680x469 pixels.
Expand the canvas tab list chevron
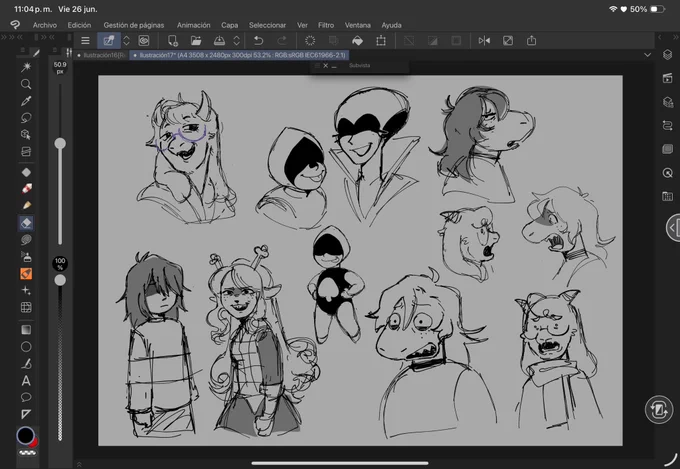[647, 55]
